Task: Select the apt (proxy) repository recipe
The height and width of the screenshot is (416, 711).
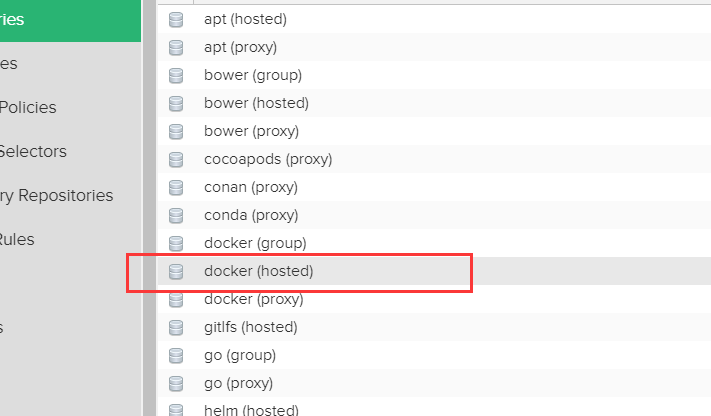Action: point(240,47)
